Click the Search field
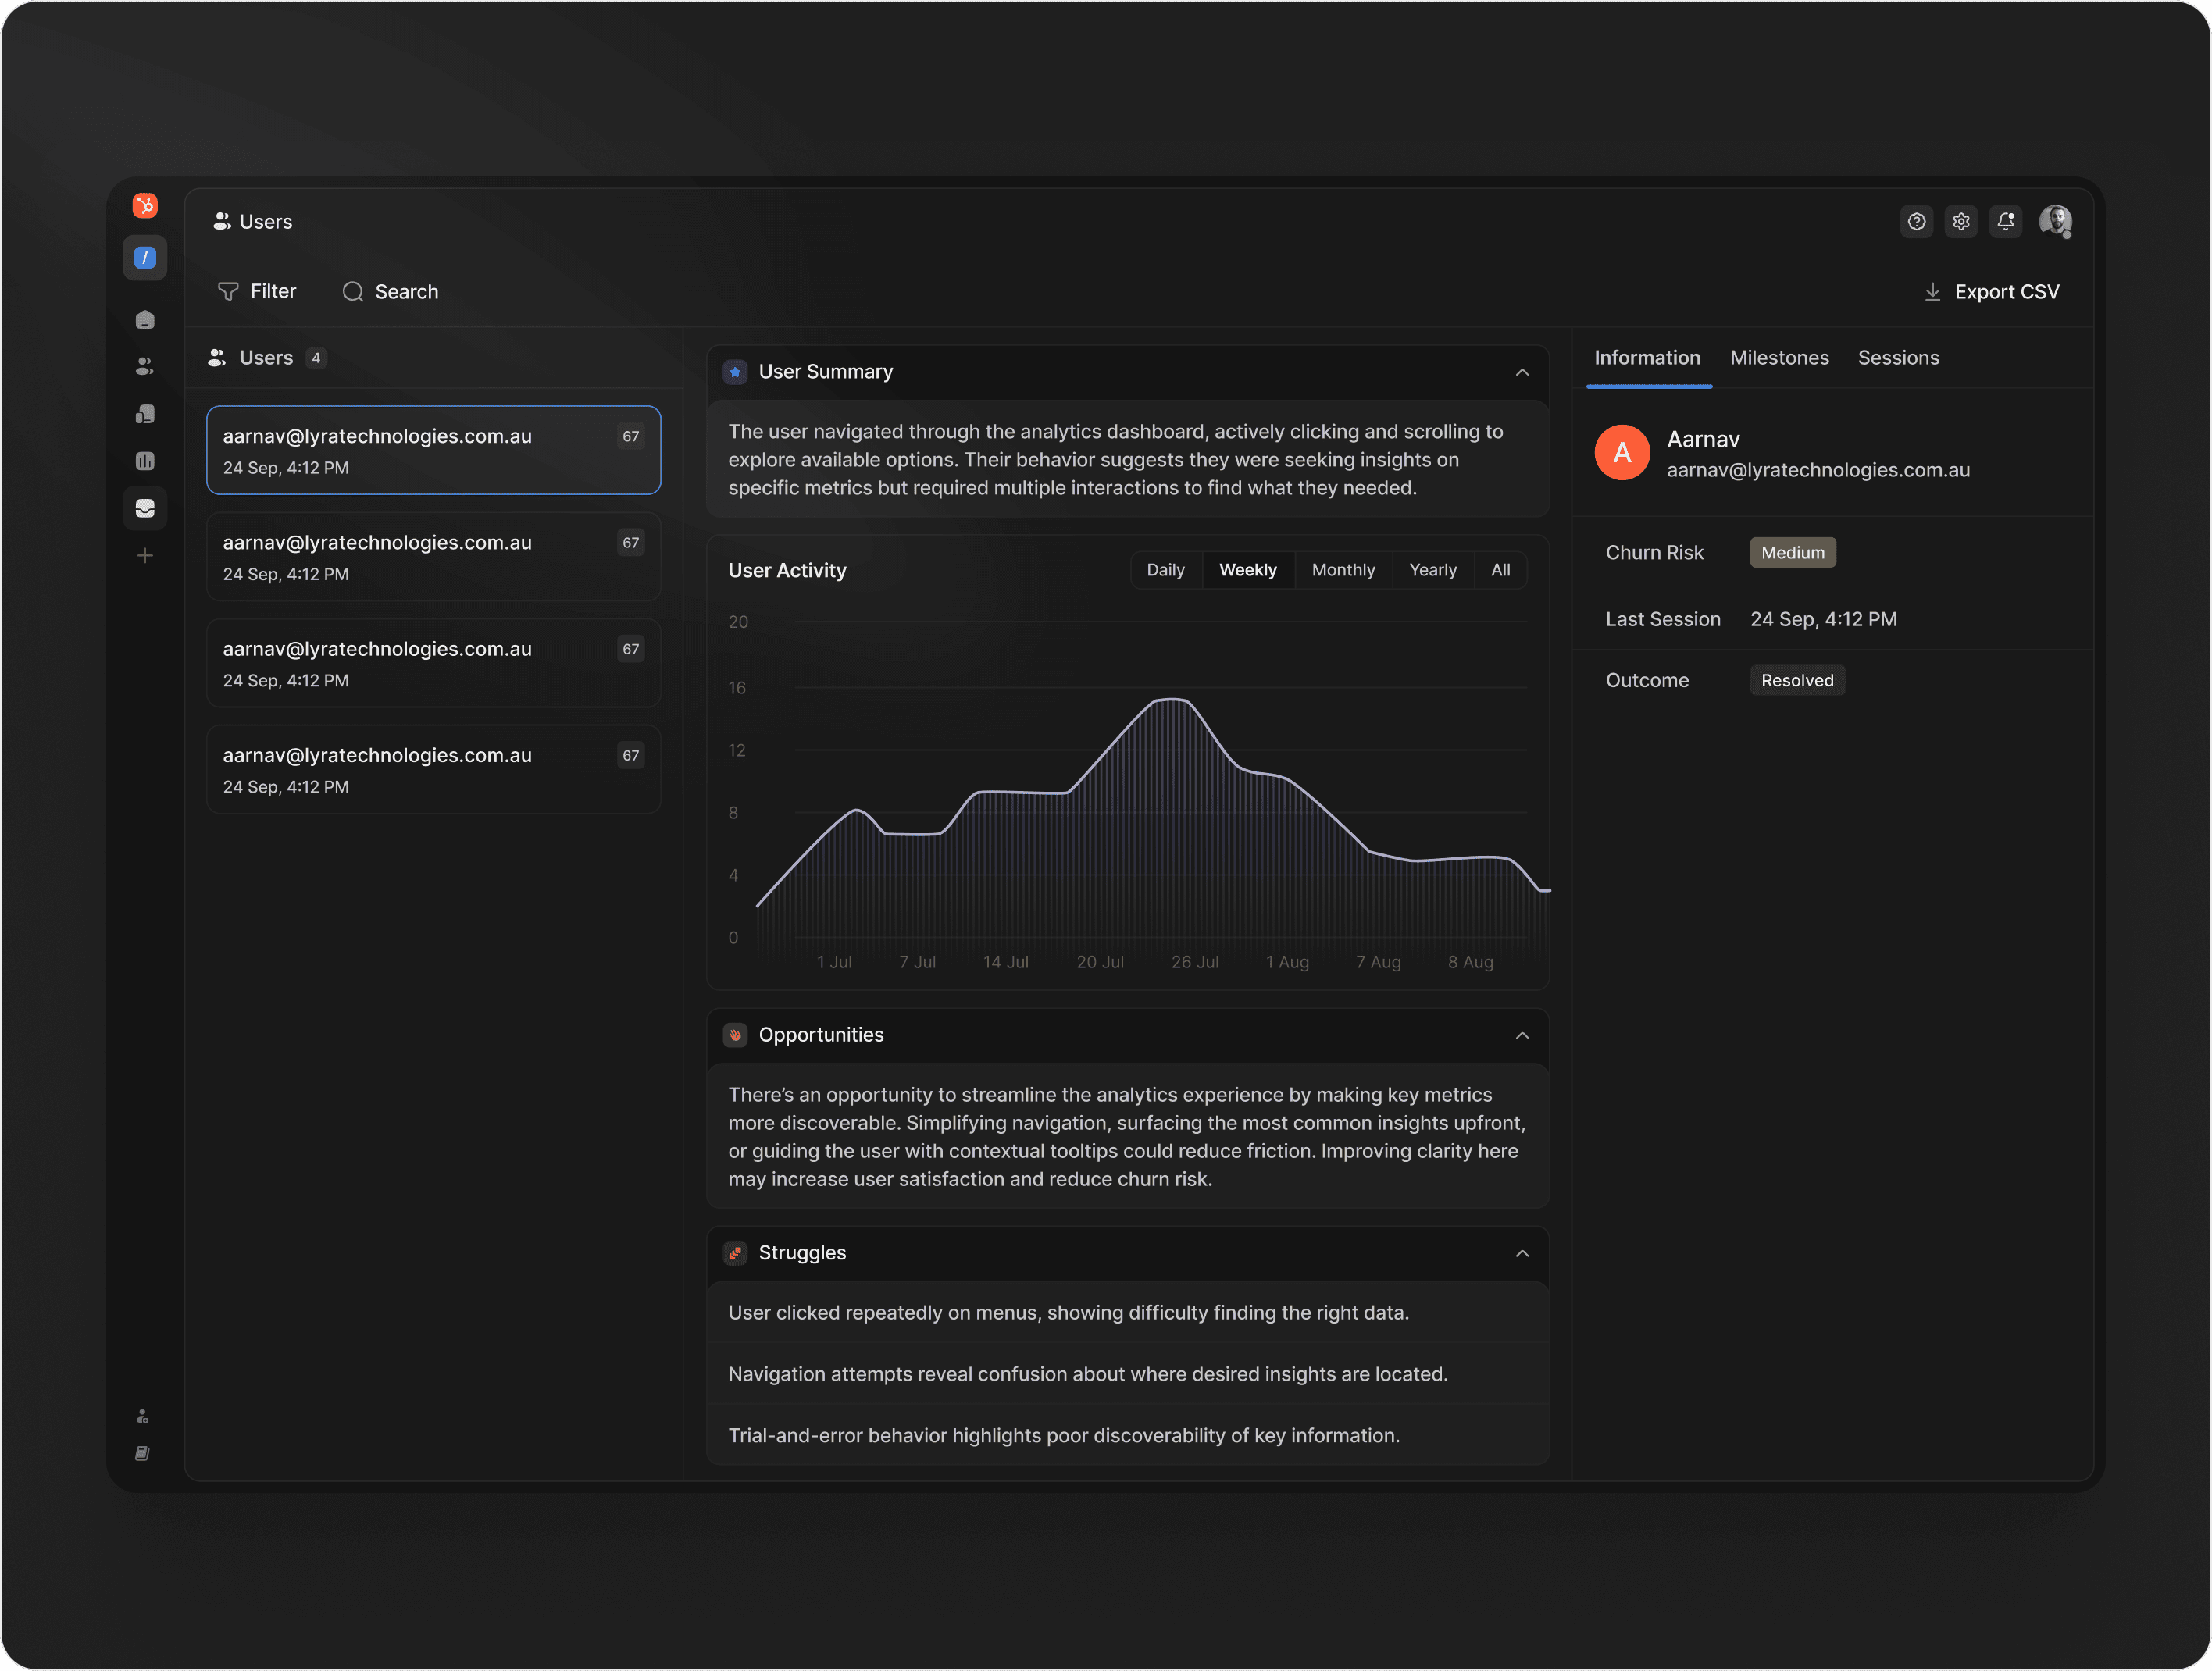Screen dimensions: 2212x1671 click(391, 292)
